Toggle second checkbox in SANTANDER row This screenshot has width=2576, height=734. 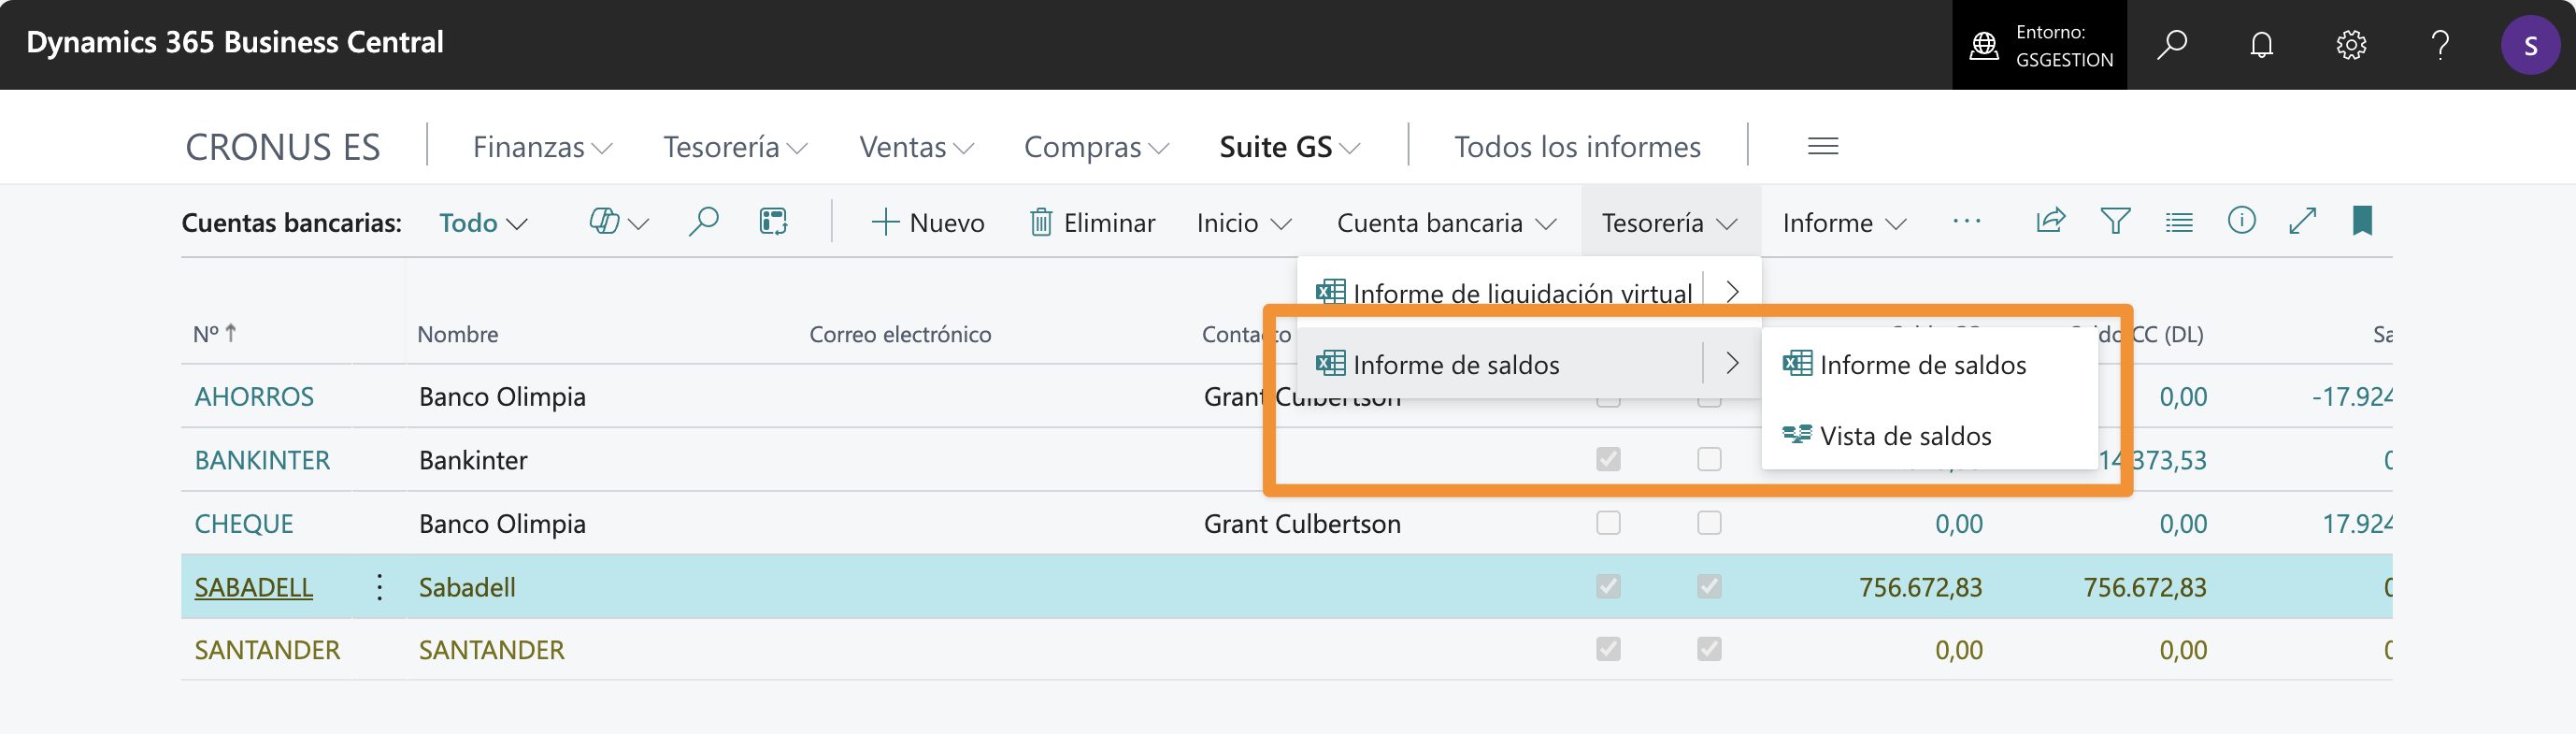pyautogui.click(x=1709, y=649)
